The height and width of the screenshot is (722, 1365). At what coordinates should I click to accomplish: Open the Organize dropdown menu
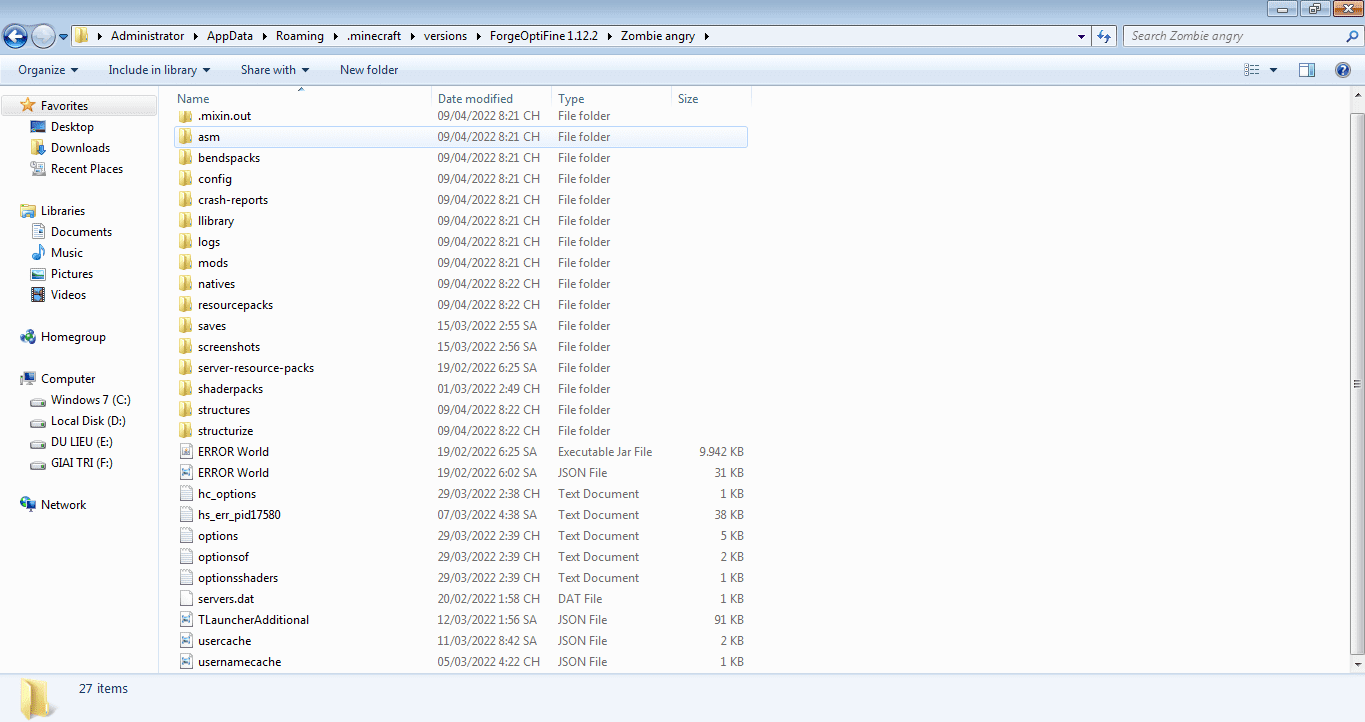pos(48,70)
